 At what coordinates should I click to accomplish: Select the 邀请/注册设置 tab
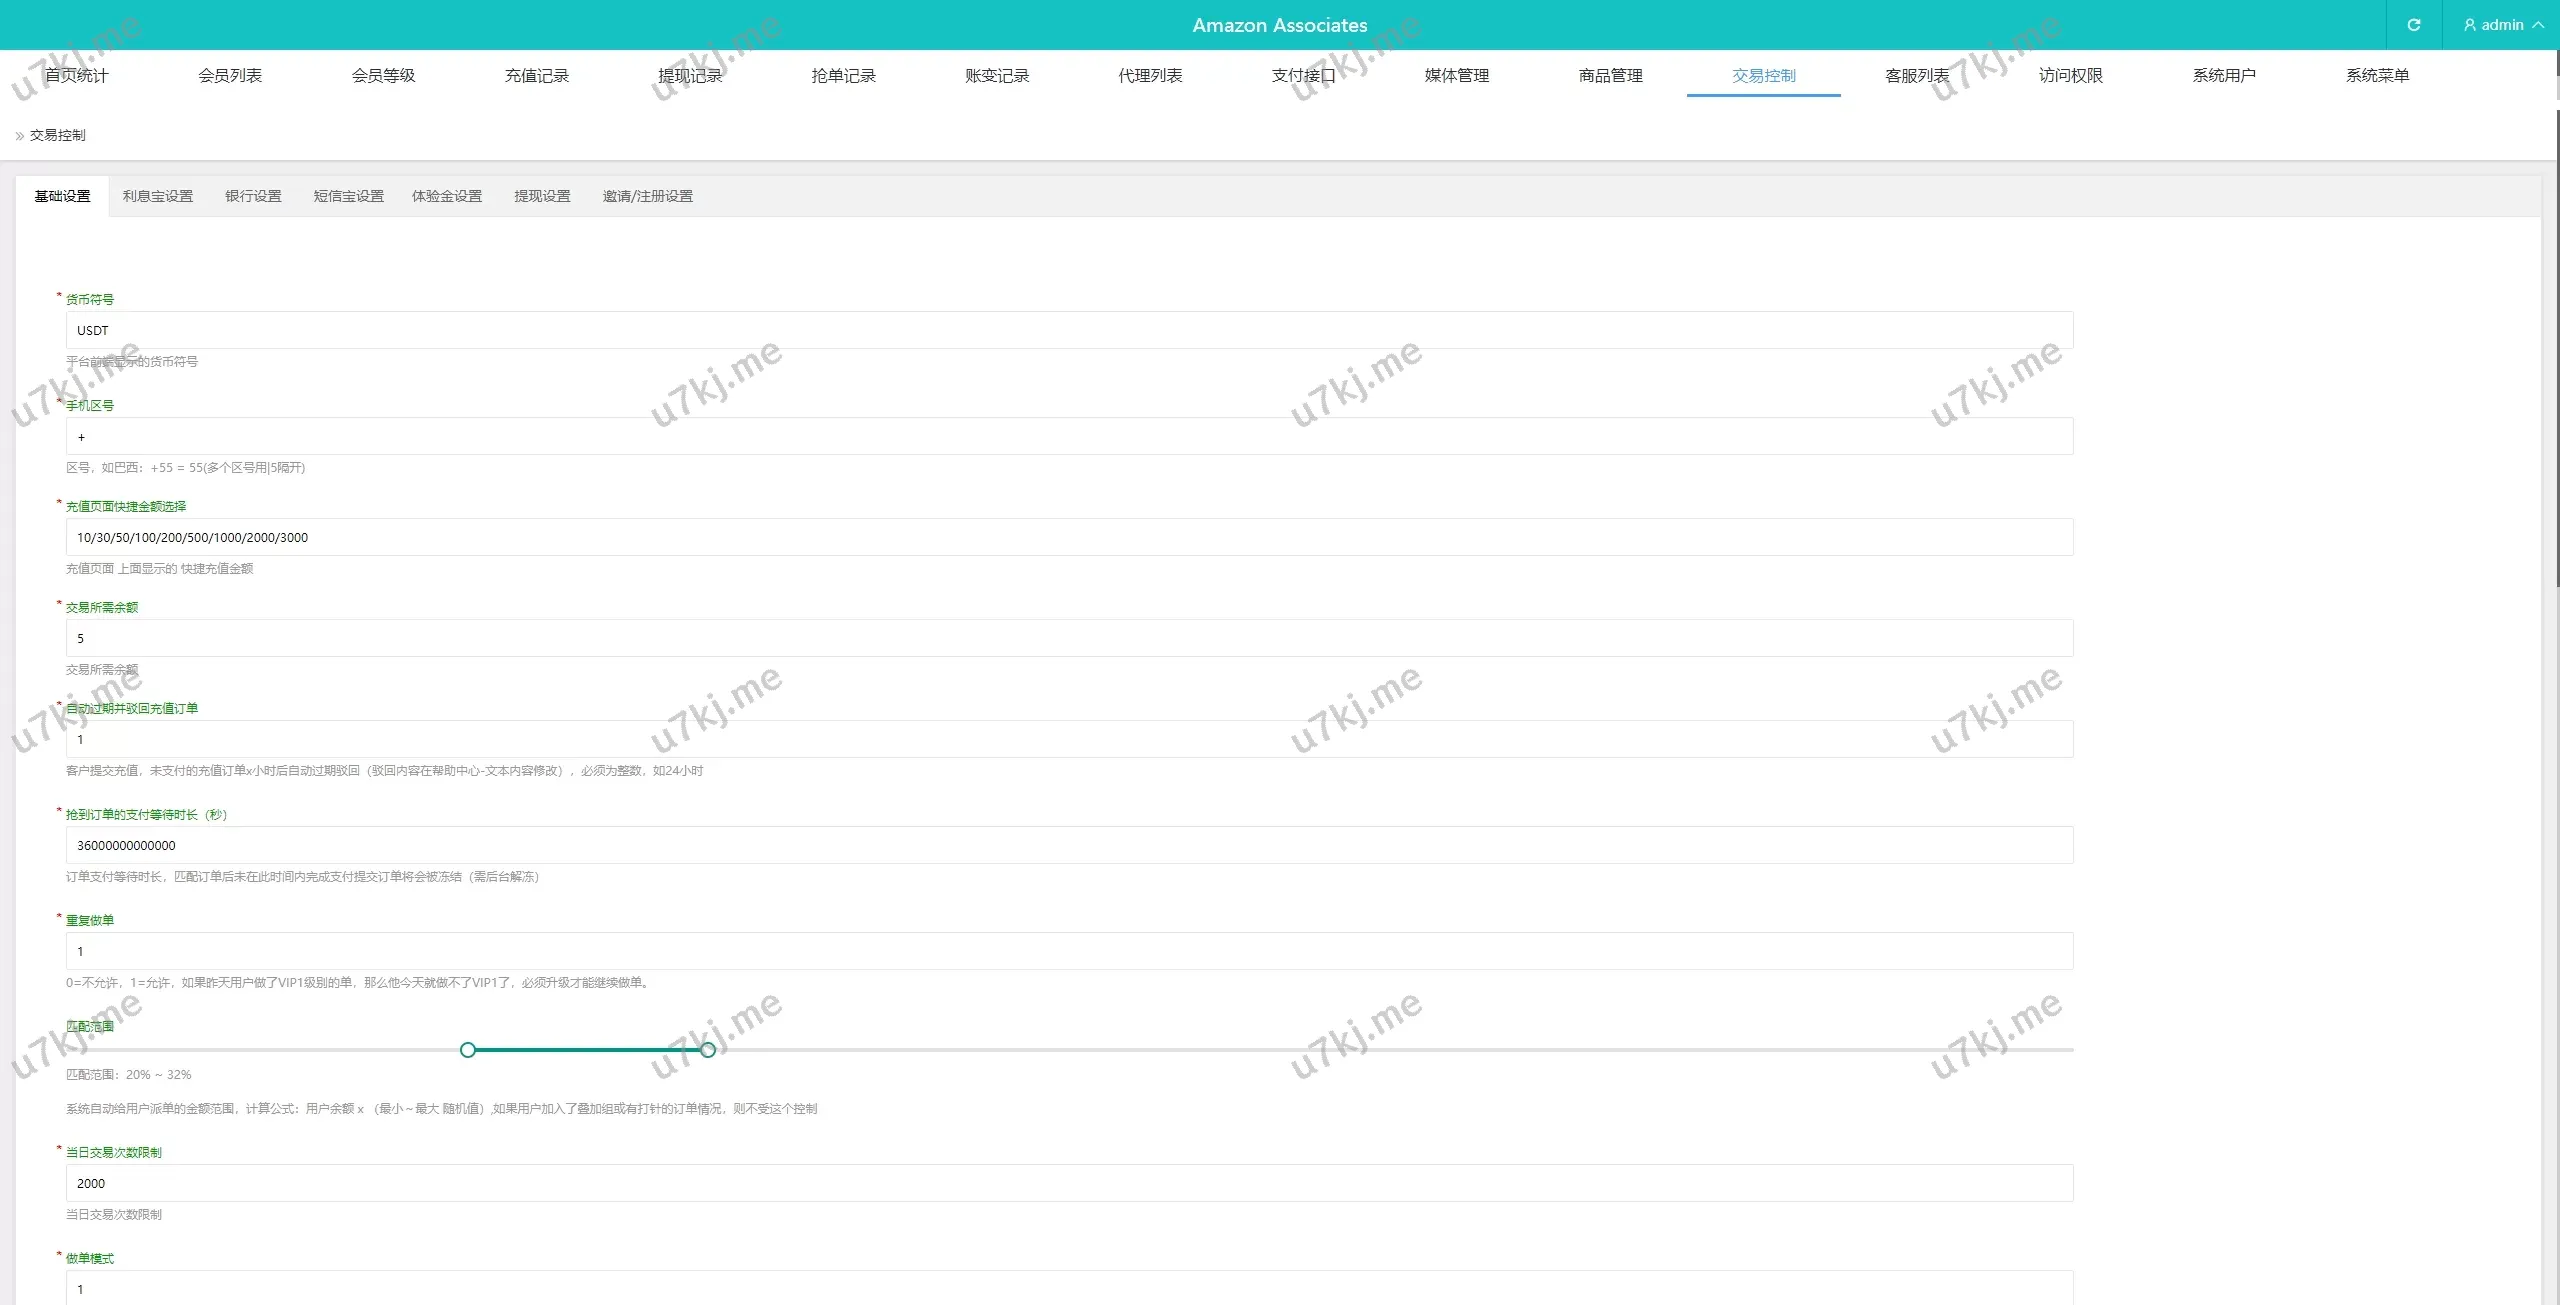pyautogui.click(x=647, y=196)
